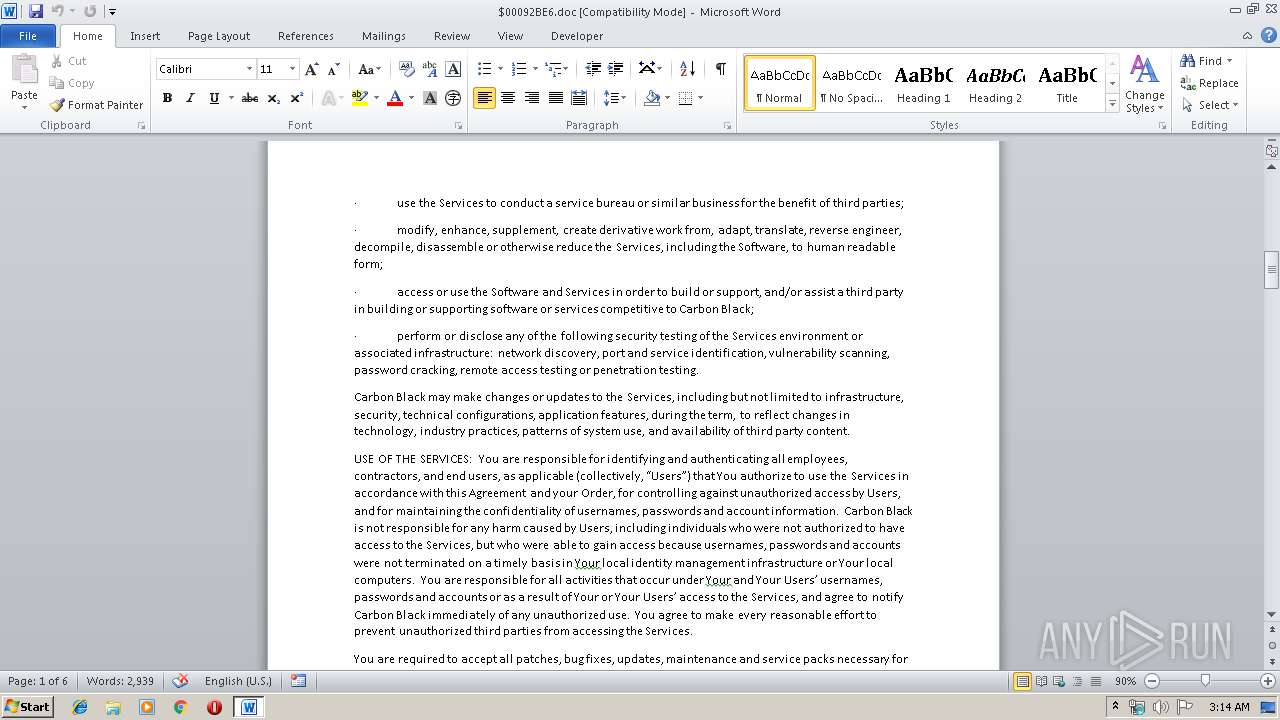The width and height of the screenshot is (1280, 720).
Task: Click the Copy command
Action: pyautogui.click(x=72, y=83)
